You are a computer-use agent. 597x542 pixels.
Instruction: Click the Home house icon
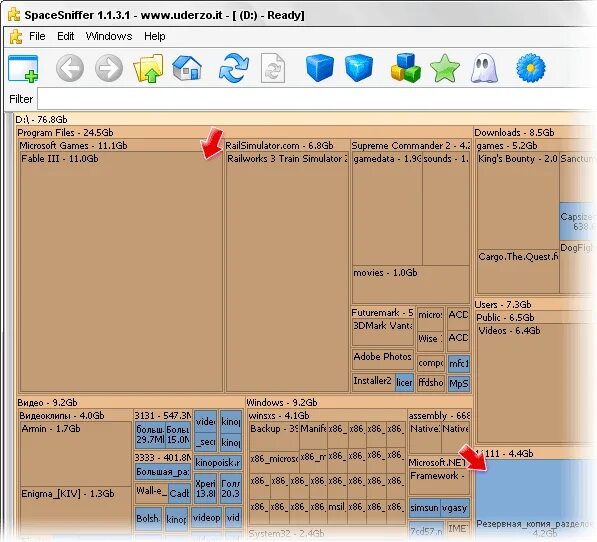tap(187, 68)
